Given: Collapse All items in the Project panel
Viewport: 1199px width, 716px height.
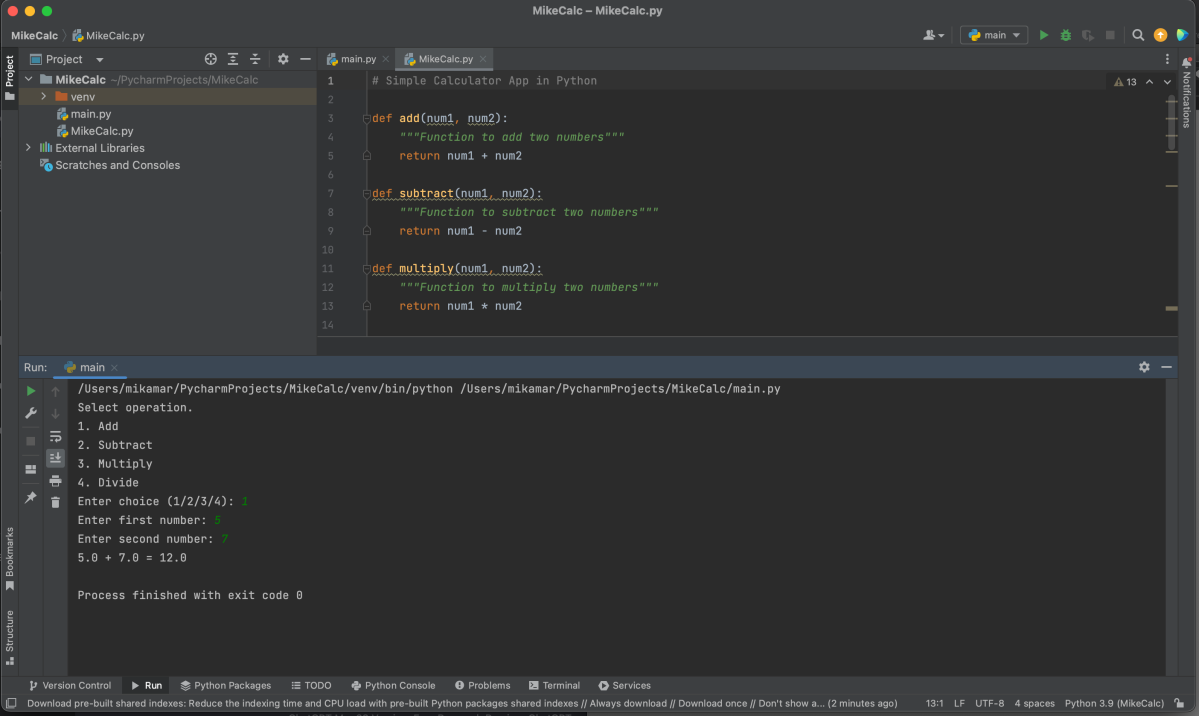Looking at the screenshot, I should [254, 59].
